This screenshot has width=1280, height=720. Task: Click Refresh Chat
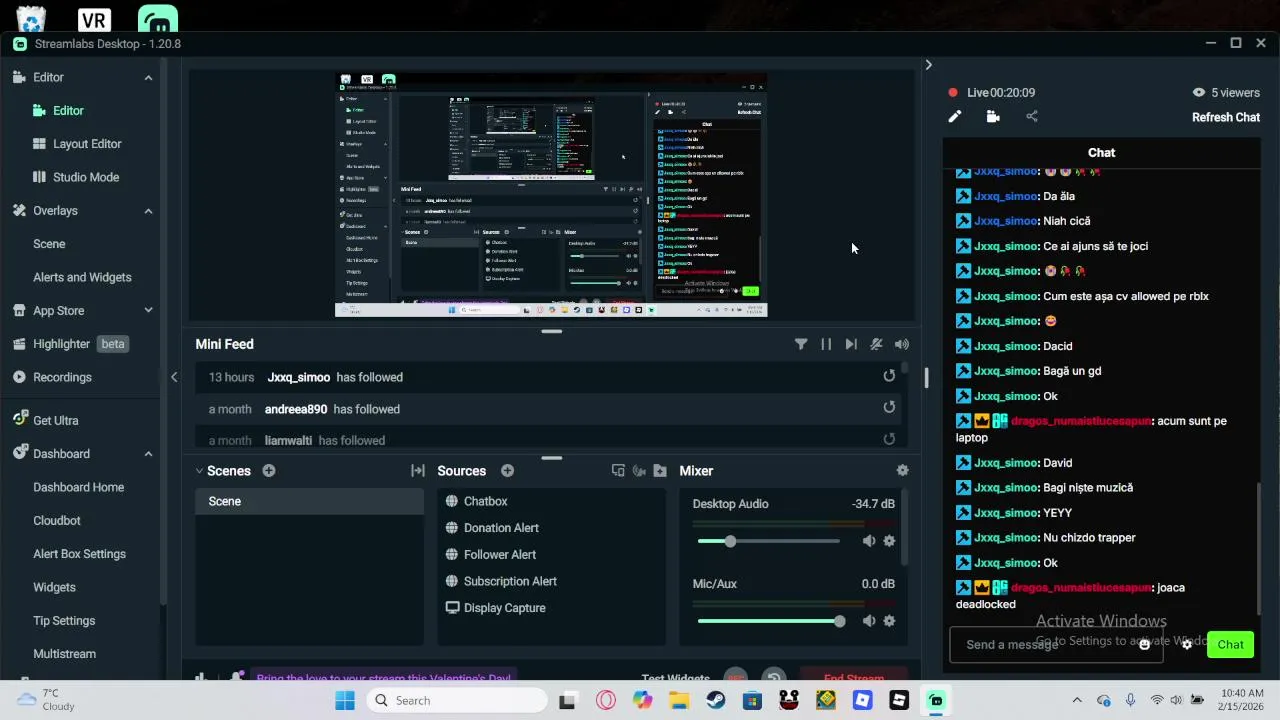[1225, 117]
